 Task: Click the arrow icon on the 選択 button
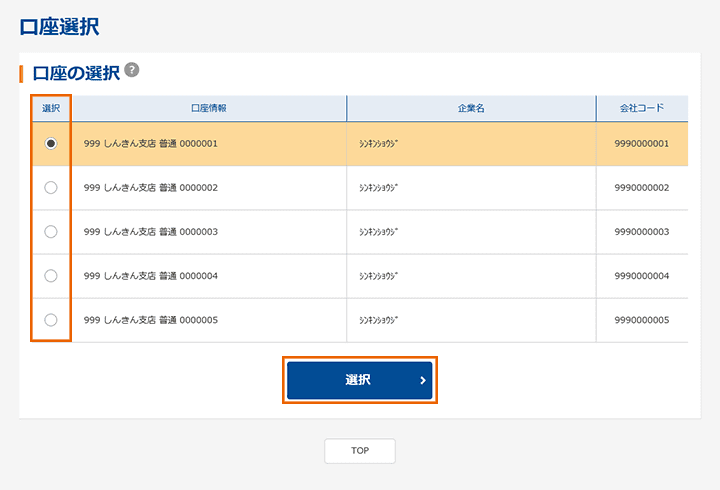pyautogui.click(x=423, y=380)
